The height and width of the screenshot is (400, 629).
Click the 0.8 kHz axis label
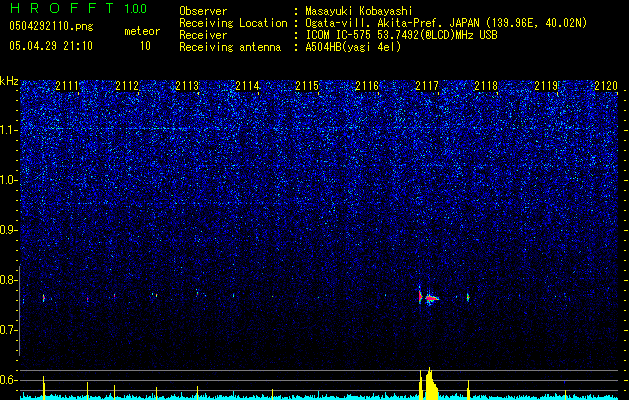9,280
